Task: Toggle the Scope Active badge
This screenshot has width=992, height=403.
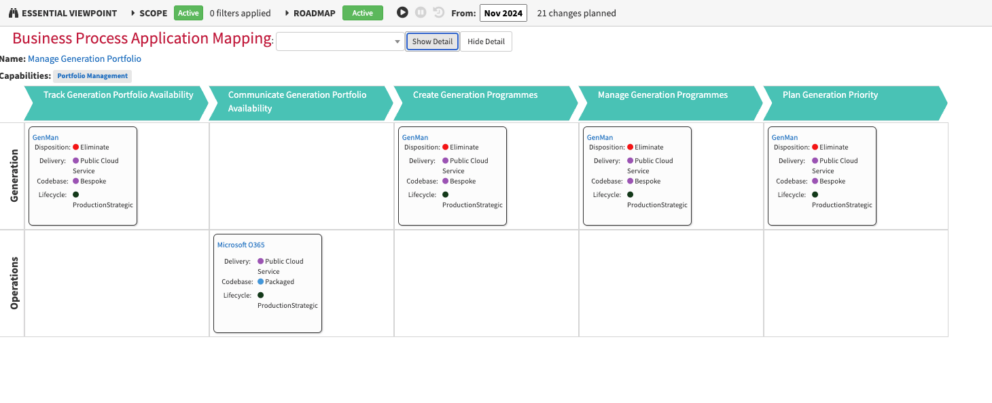Action: (x=189, y=13)
